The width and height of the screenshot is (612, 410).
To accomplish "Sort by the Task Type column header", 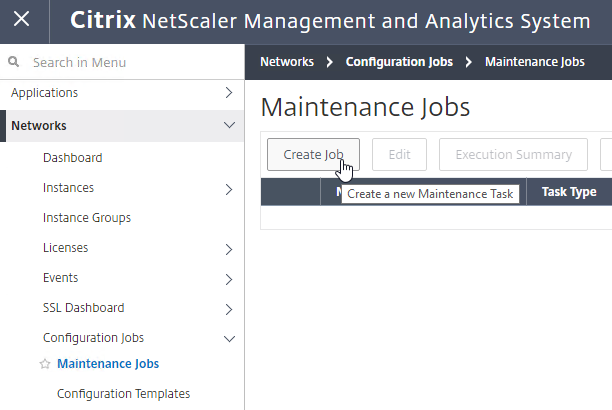I will tap(569, 192).
